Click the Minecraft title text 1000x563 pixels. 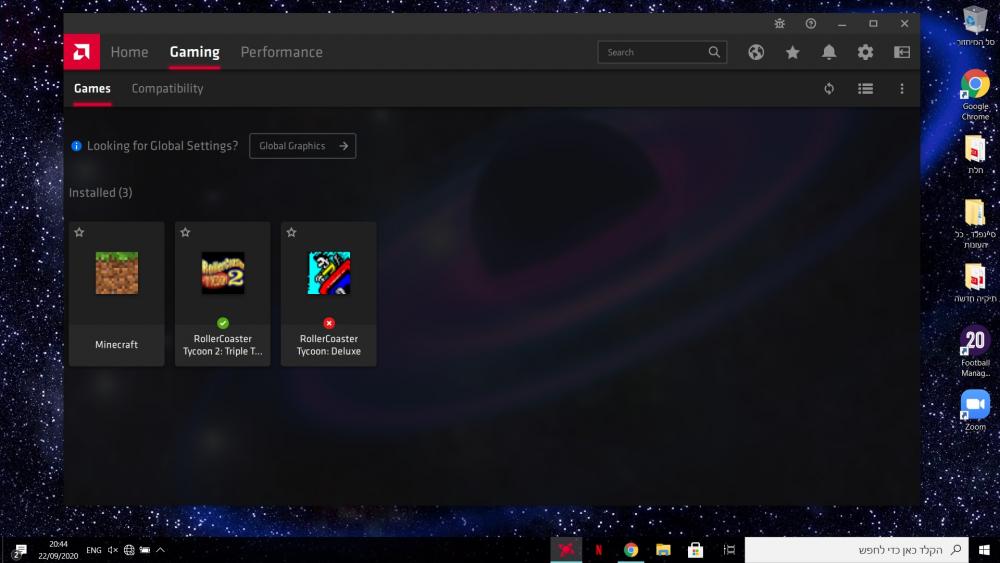tap(117, 345)
